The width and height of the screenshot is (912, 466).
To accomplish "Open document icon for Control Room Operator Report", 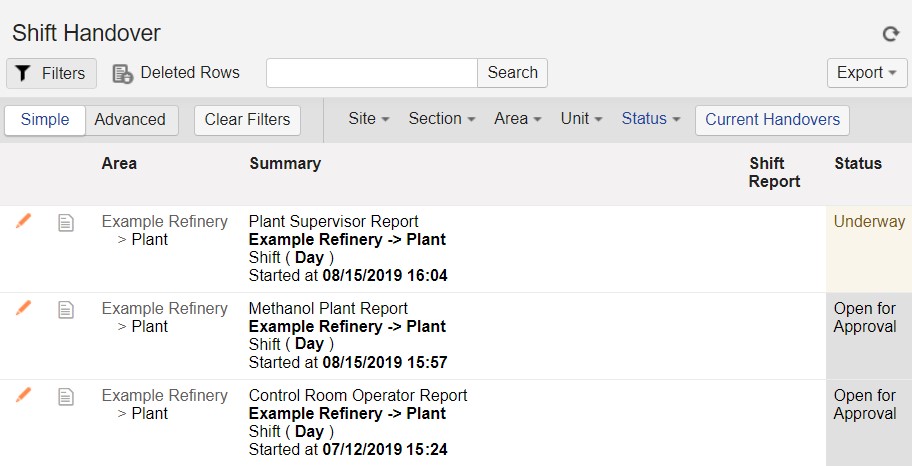I will click(66, 397).
